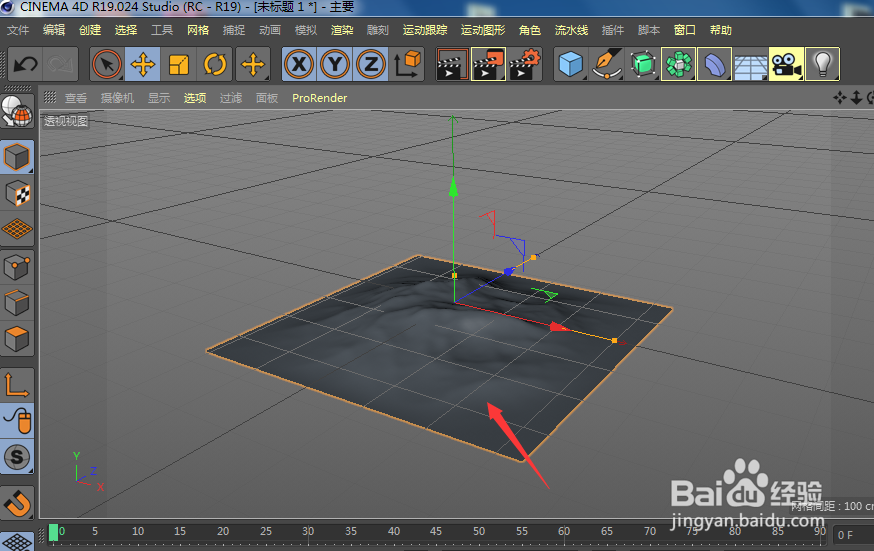The image size is (874, 551).
Task: Open the viewport 面板 menu
Action: (x=267, y=98)
